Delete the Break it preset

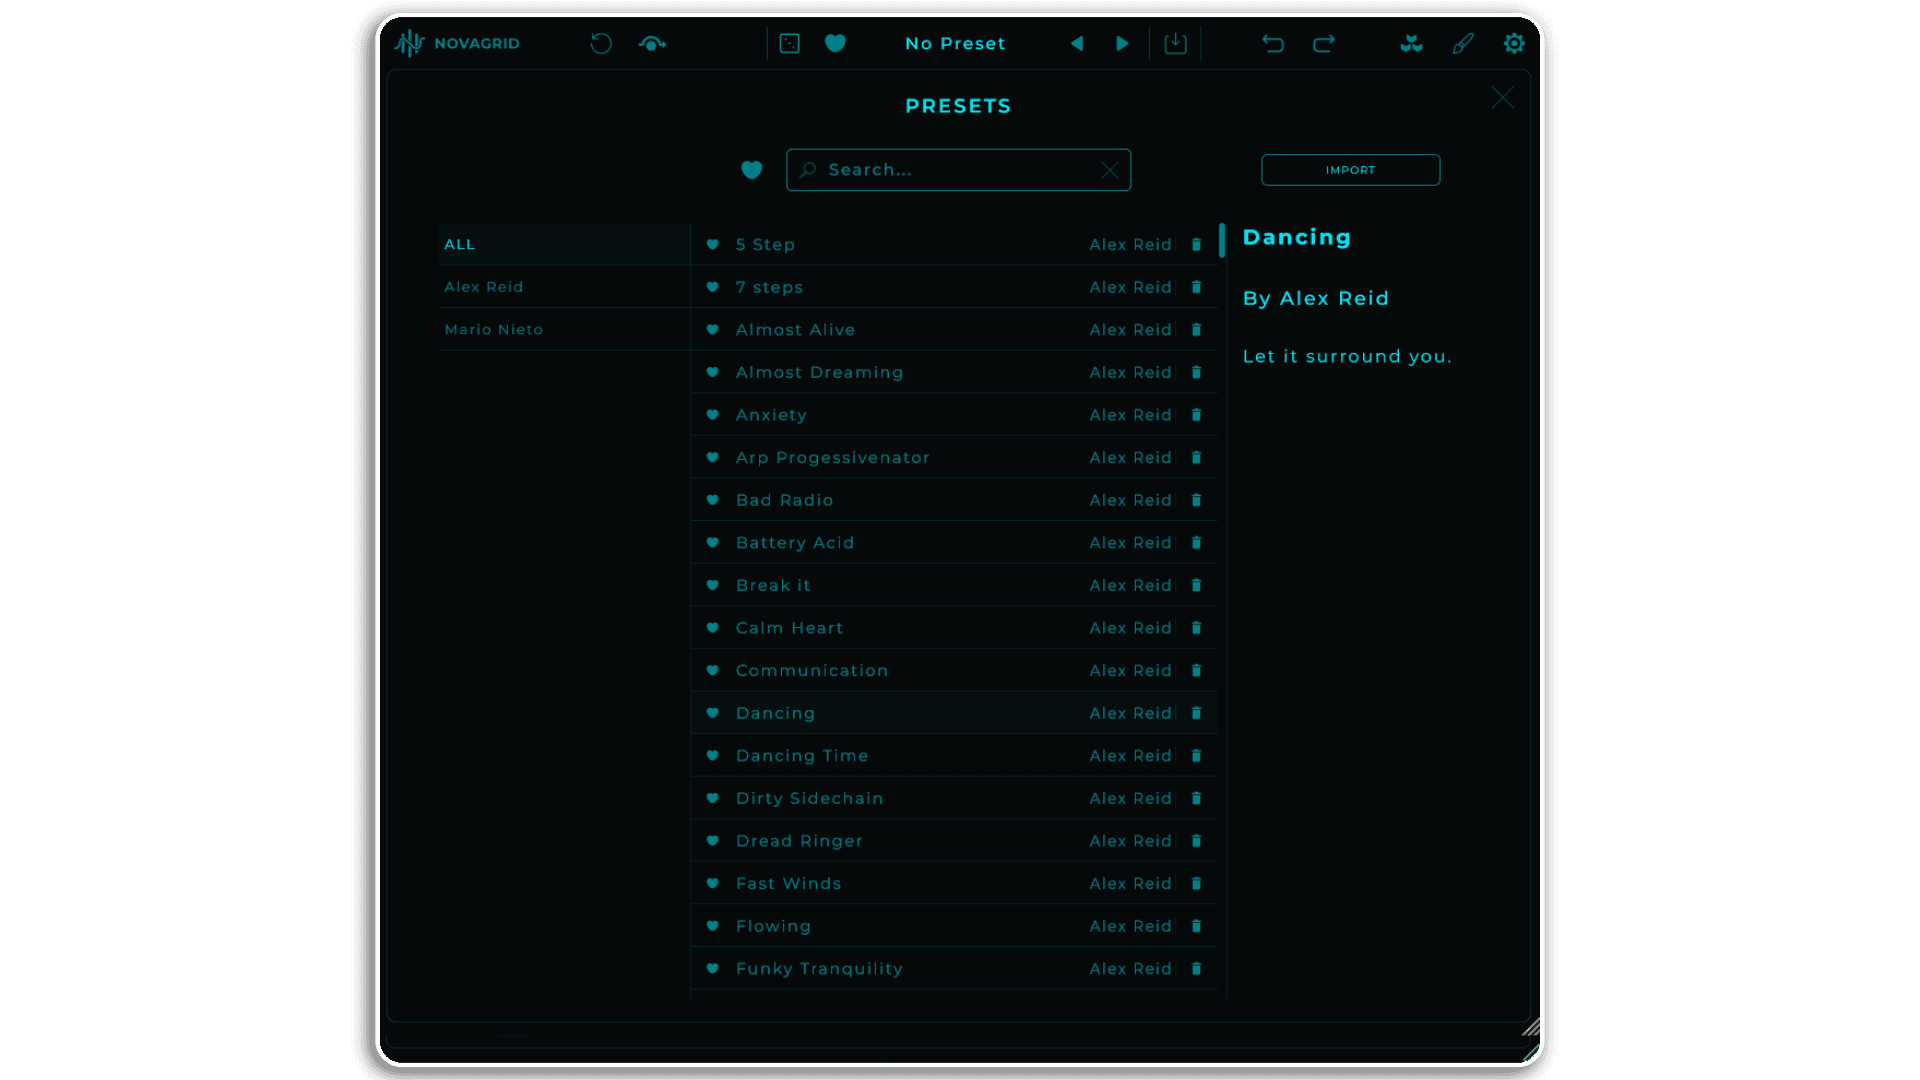point(1196,585)
